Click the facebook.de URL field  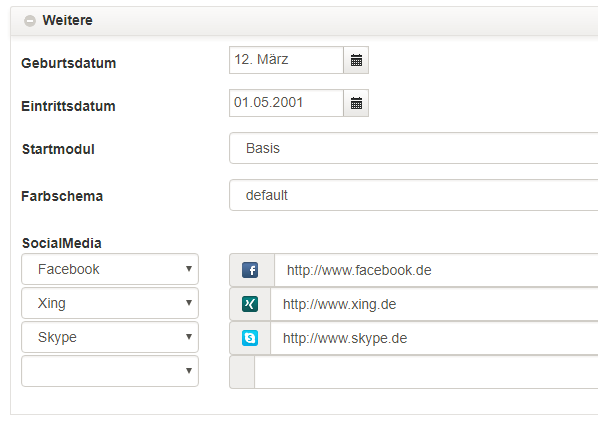pyautogui.click(x=436, y=270)
